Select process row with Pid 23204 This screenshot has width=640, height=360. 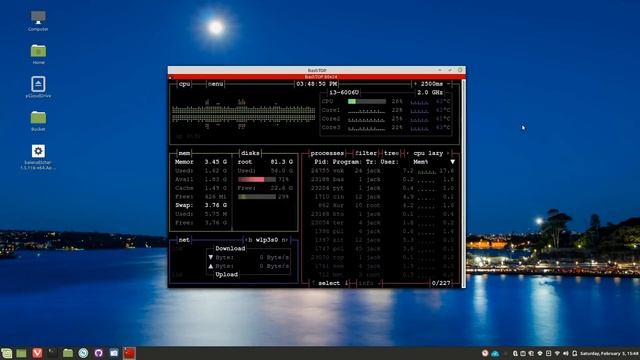tap(382, 188)
